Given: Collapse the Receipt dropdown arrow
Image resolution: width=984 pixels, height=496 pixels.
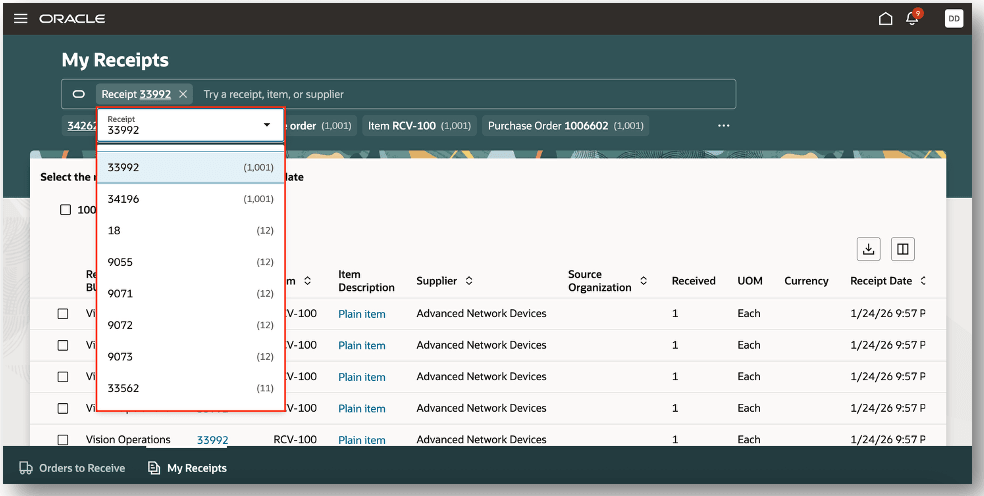Looking at the screenshot, I should click(267, 125).
